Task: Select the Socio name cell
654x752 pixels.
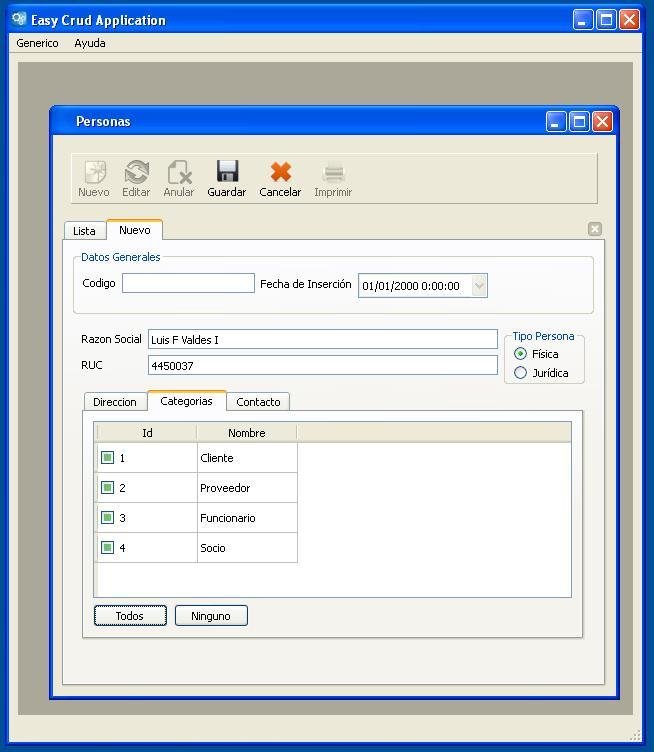Action: click(247, 548)
